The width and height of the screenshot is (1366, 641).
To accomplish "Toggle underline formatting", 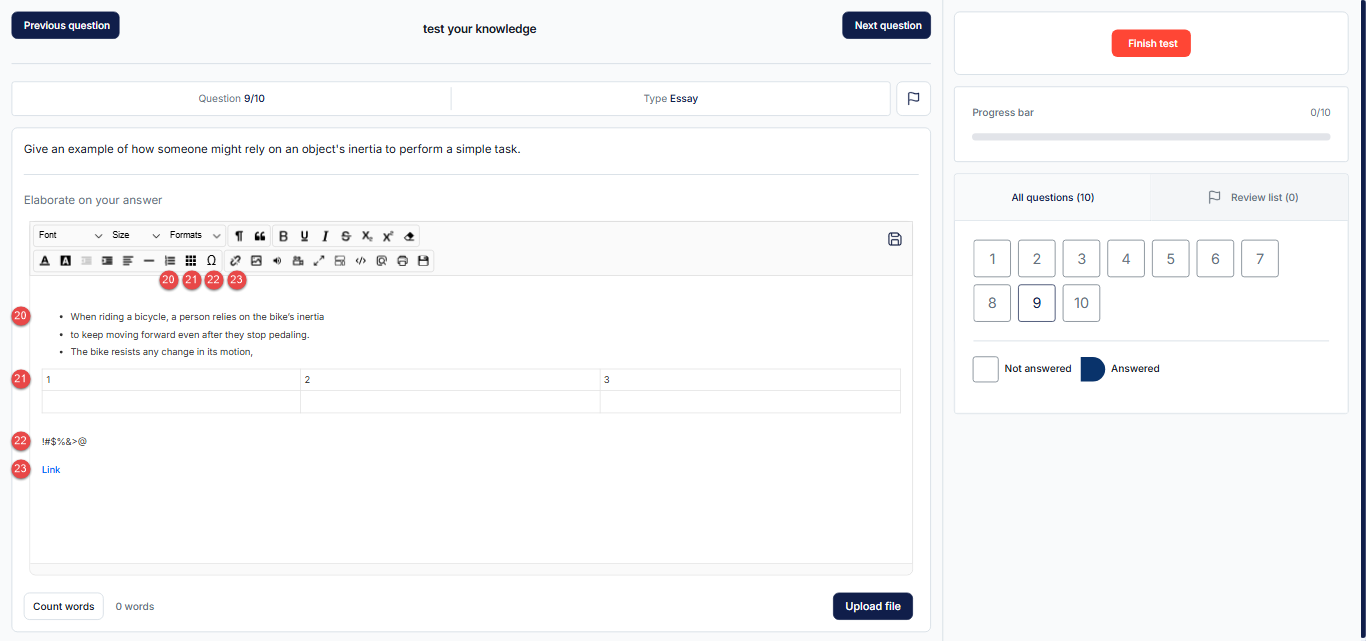I will pyautogui.click(x=304, y=236).
